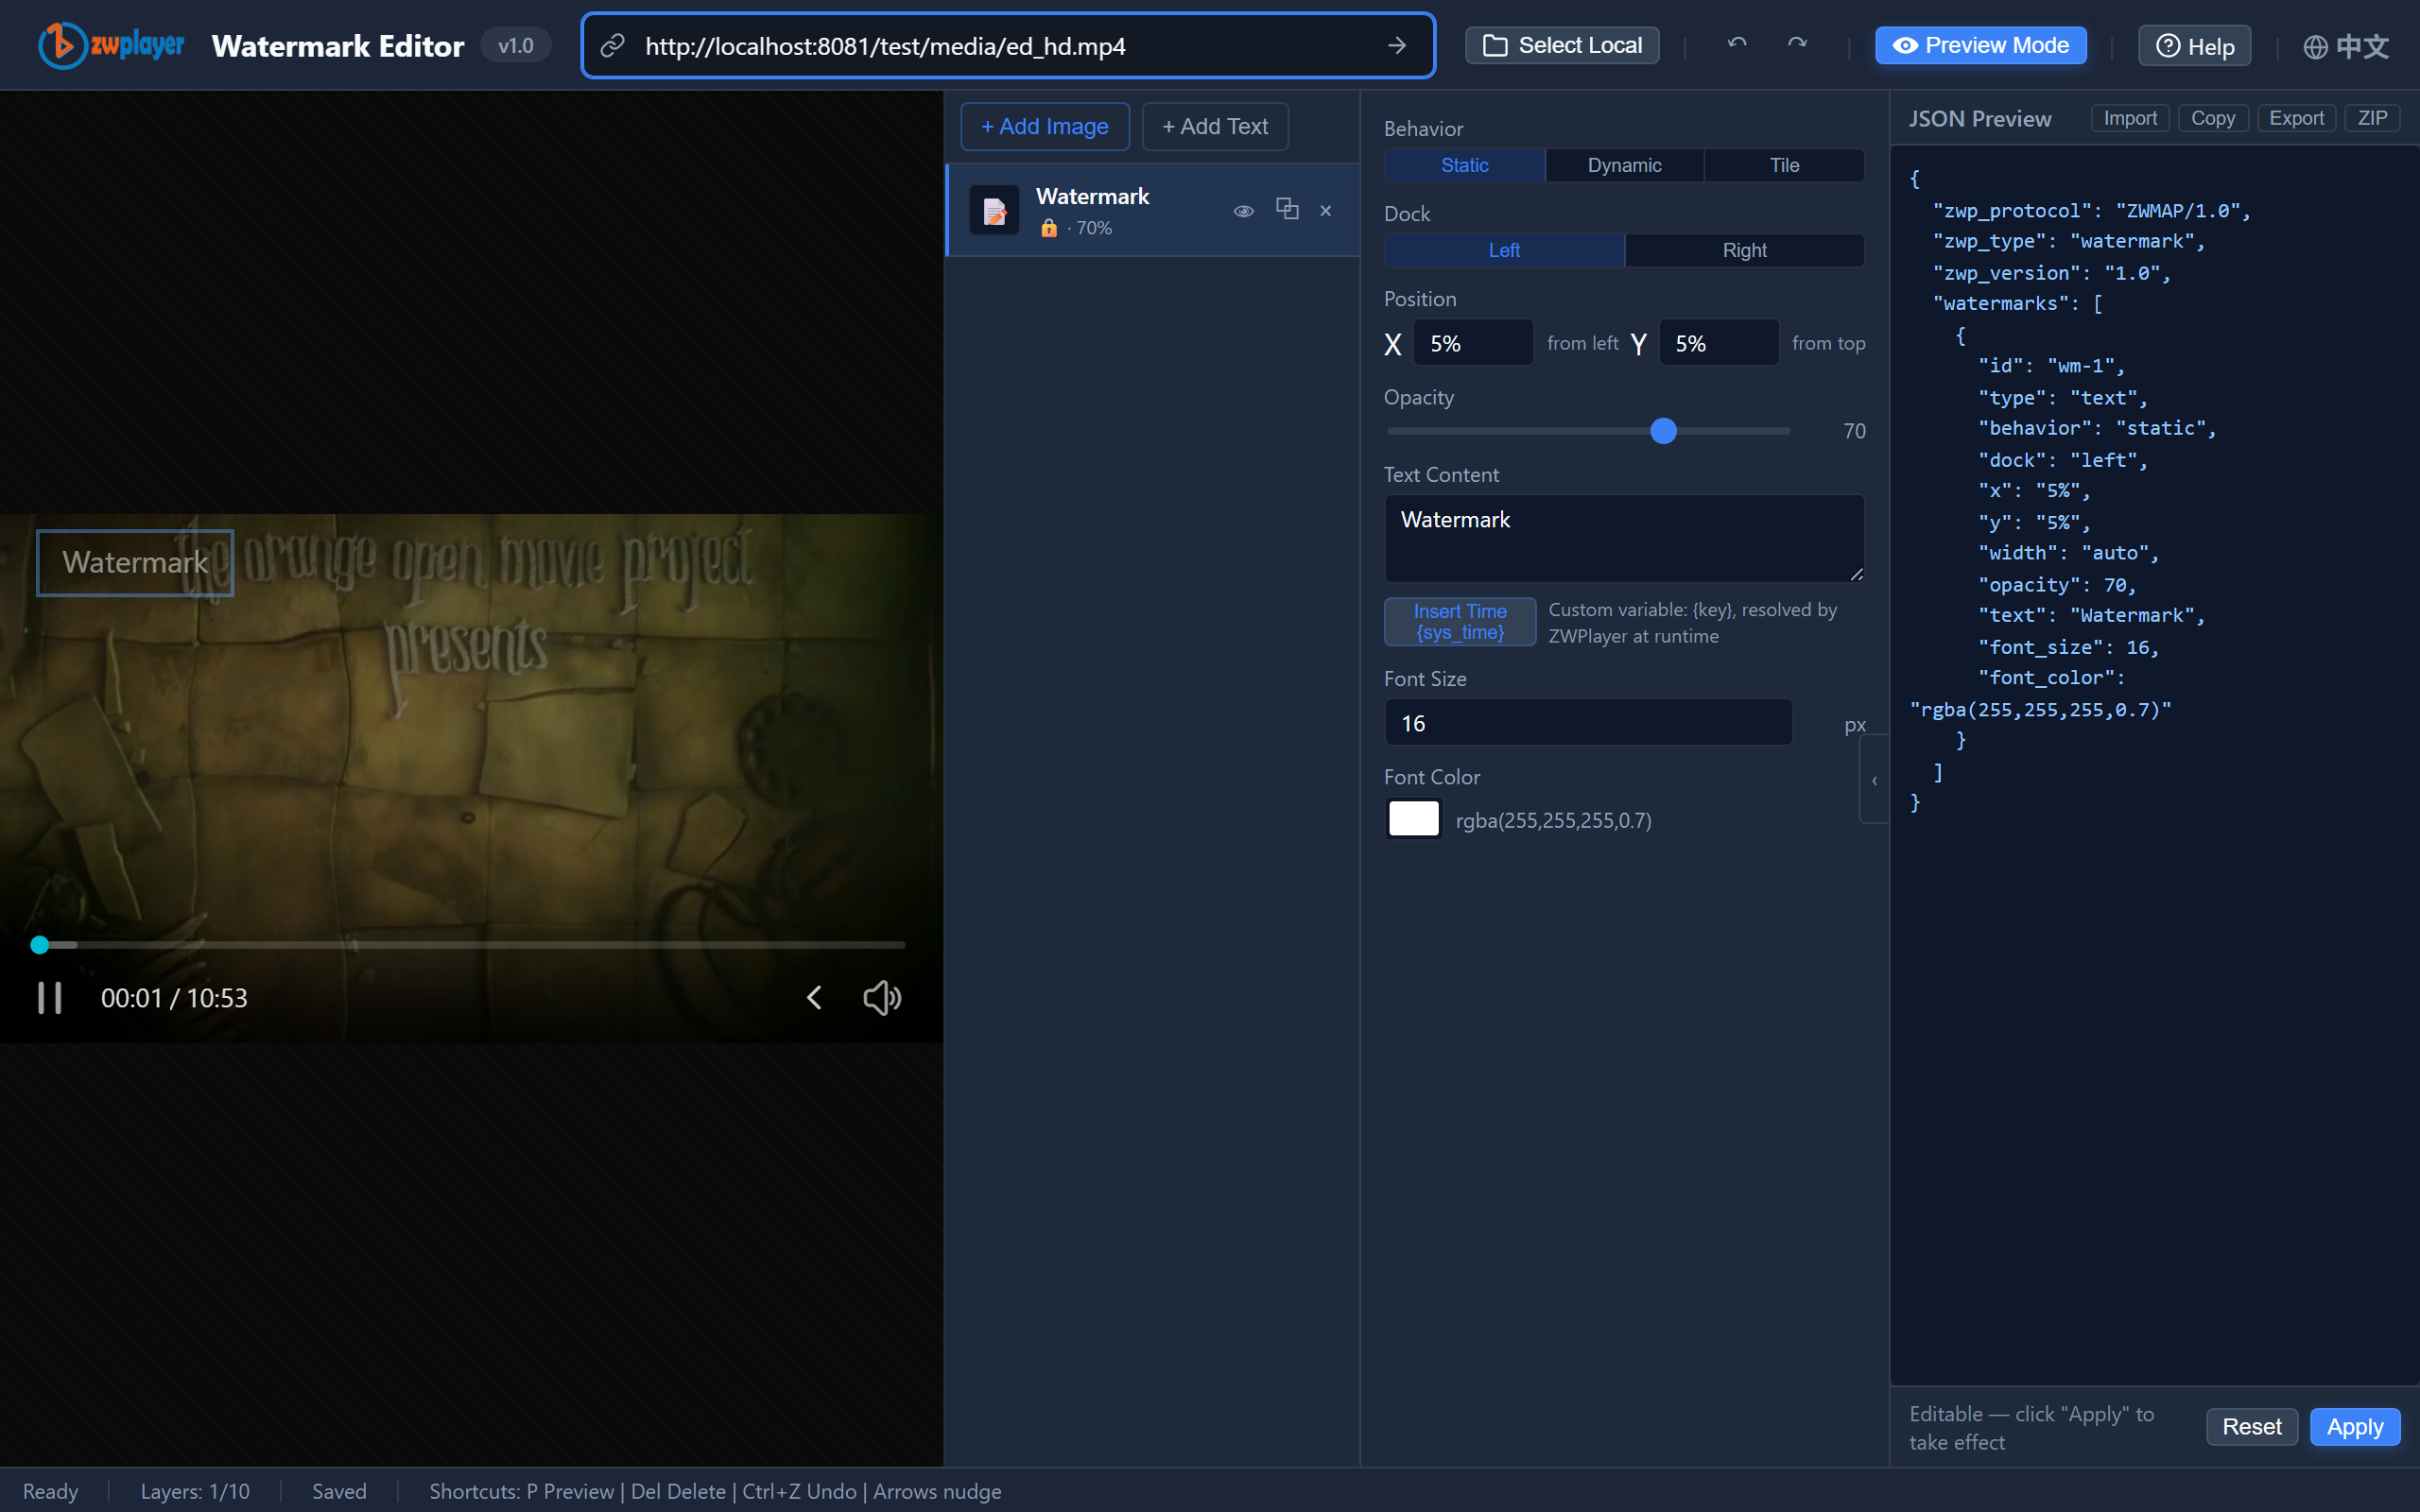Click the Text Content textarea
Viewport: 2420px width, 1512px height.
1624,538
